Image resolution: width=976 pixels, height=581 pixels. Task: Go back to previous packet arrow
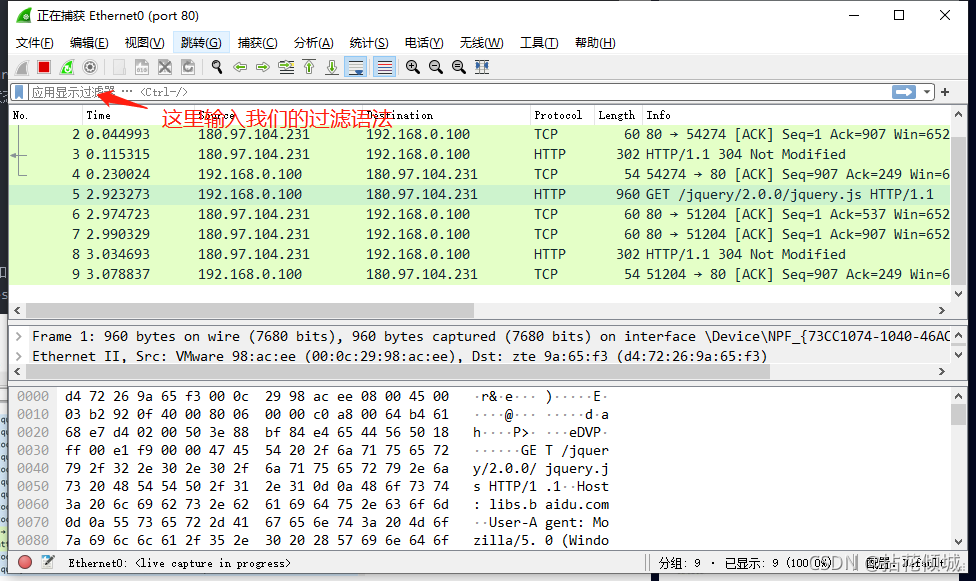click(x=240, y=67)
